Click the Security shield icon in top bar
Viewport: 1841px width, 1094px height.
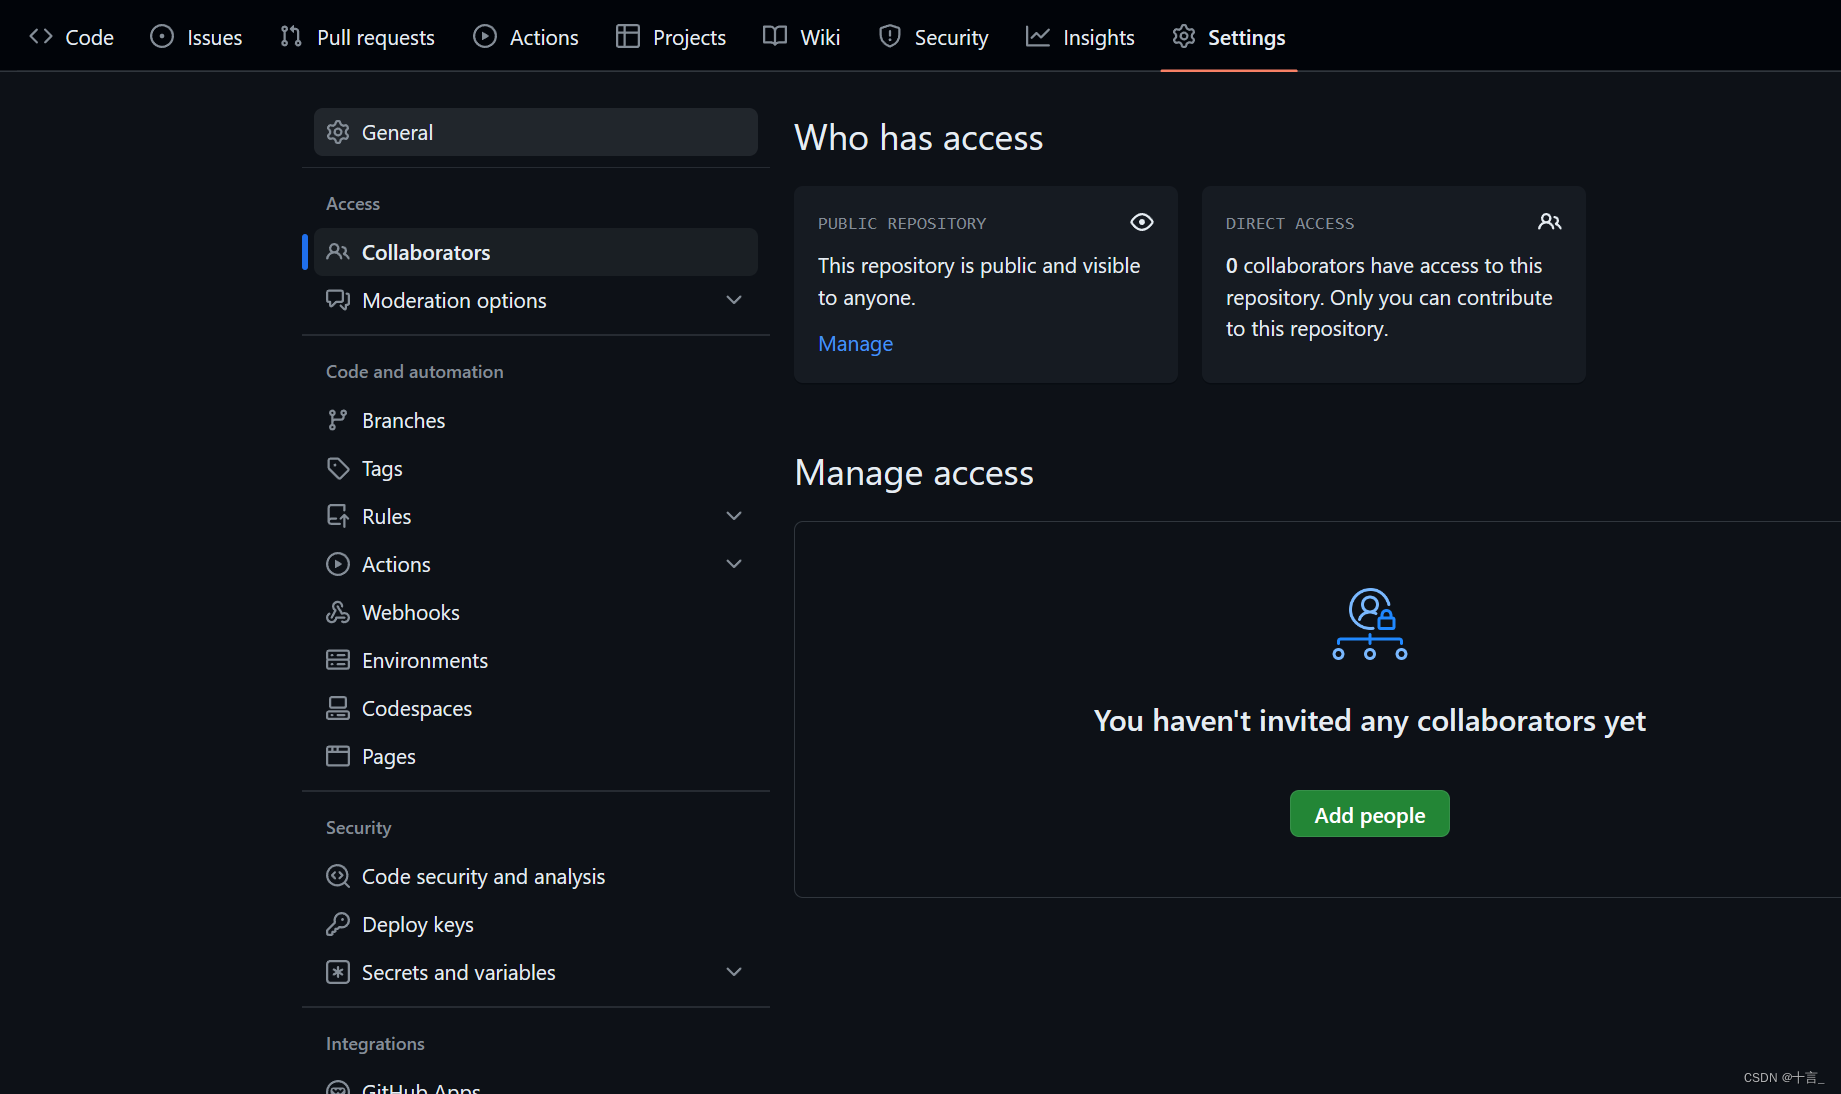(890, 37)
